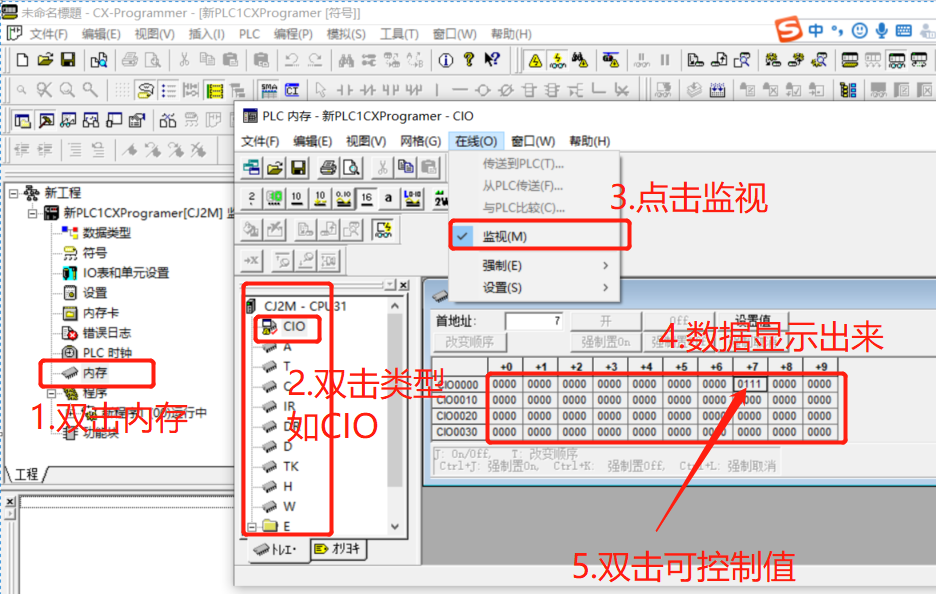
Task: Select IO表和单元设置 in project tree
Action: pos(126,273)
